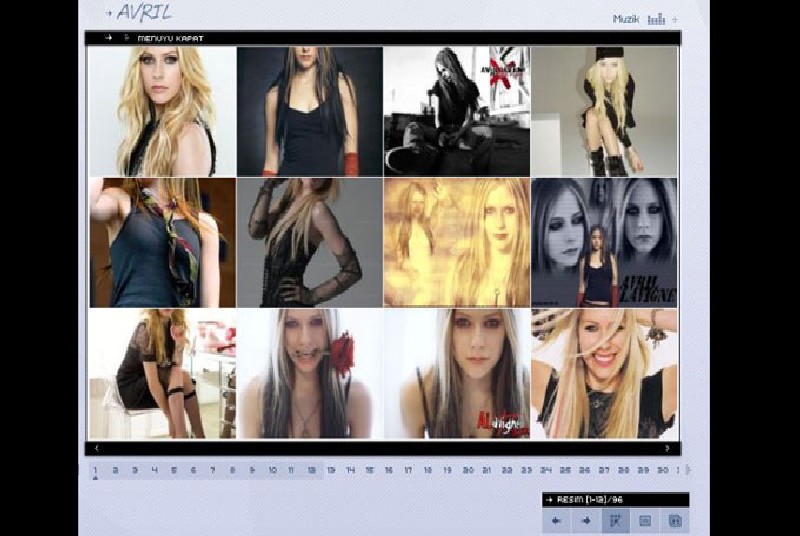Open thumbnail of smiling blonde woman, arms raised
This screenshot has height=536, width=800.
click(x=604, y=373)
